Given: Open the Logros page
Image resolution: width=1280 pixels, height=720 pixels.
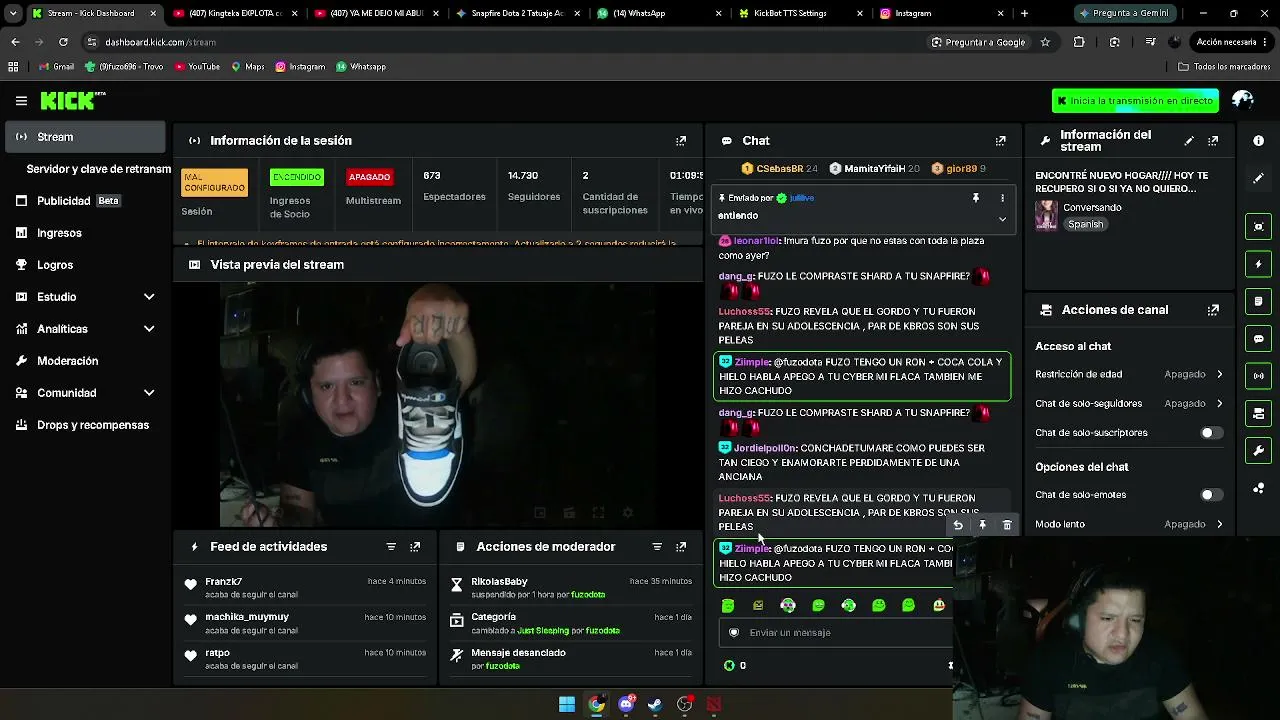Looking at the screenshot, I should click(86, 265).
